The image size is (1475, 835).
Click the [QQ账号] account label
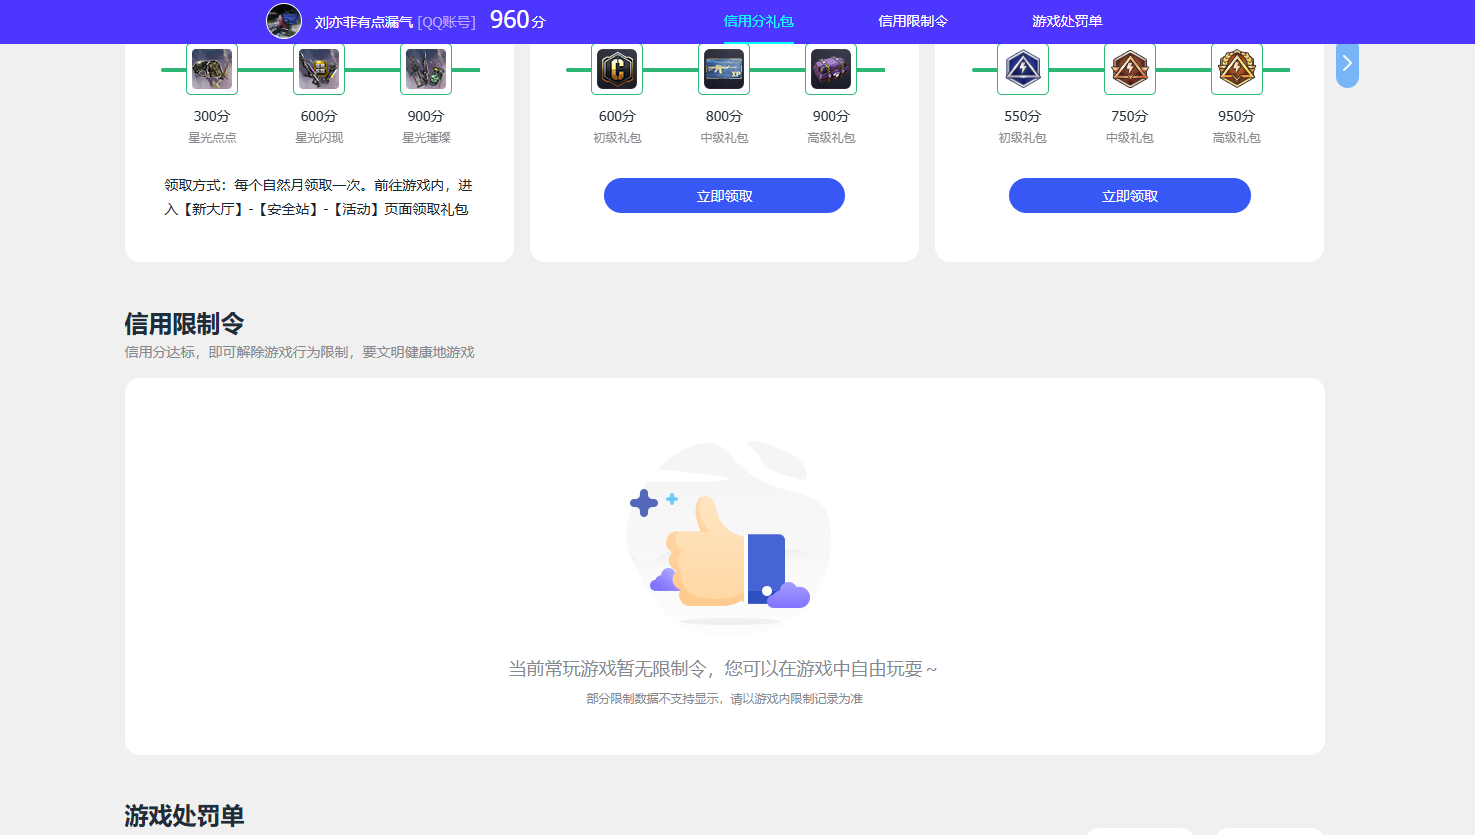448,21
